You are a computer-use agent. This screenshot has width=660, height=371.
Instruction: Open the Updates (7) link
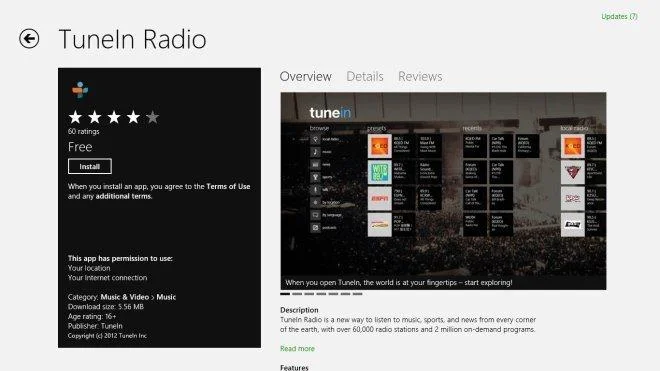pyautogui.click(x=619, y=16)
